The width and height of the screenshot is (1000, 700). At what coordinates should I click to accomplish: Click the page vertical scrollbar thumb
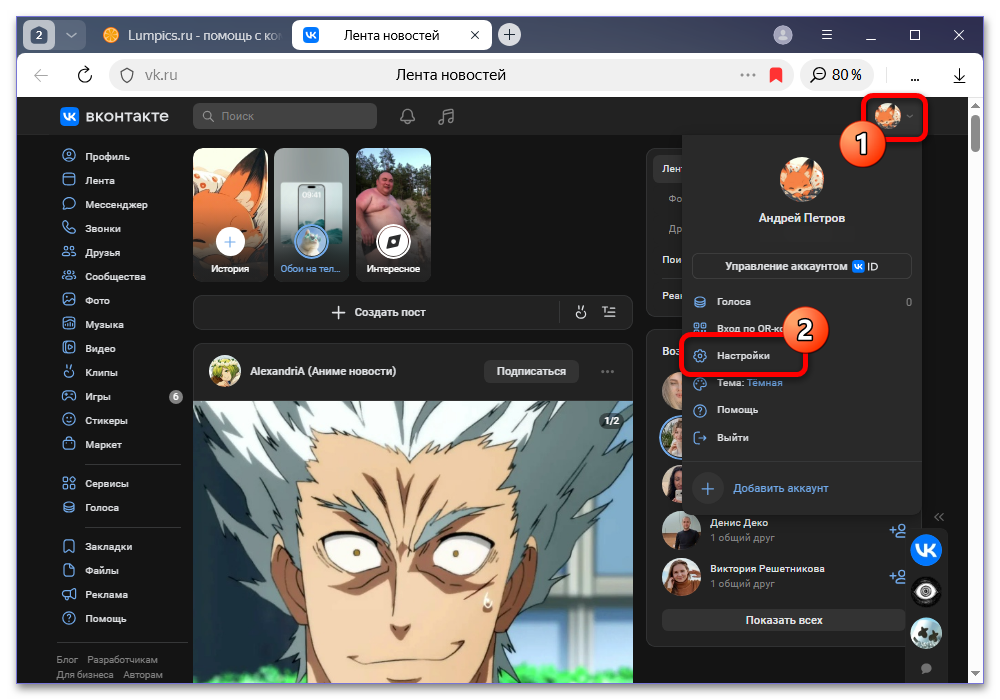pos(975,133)
